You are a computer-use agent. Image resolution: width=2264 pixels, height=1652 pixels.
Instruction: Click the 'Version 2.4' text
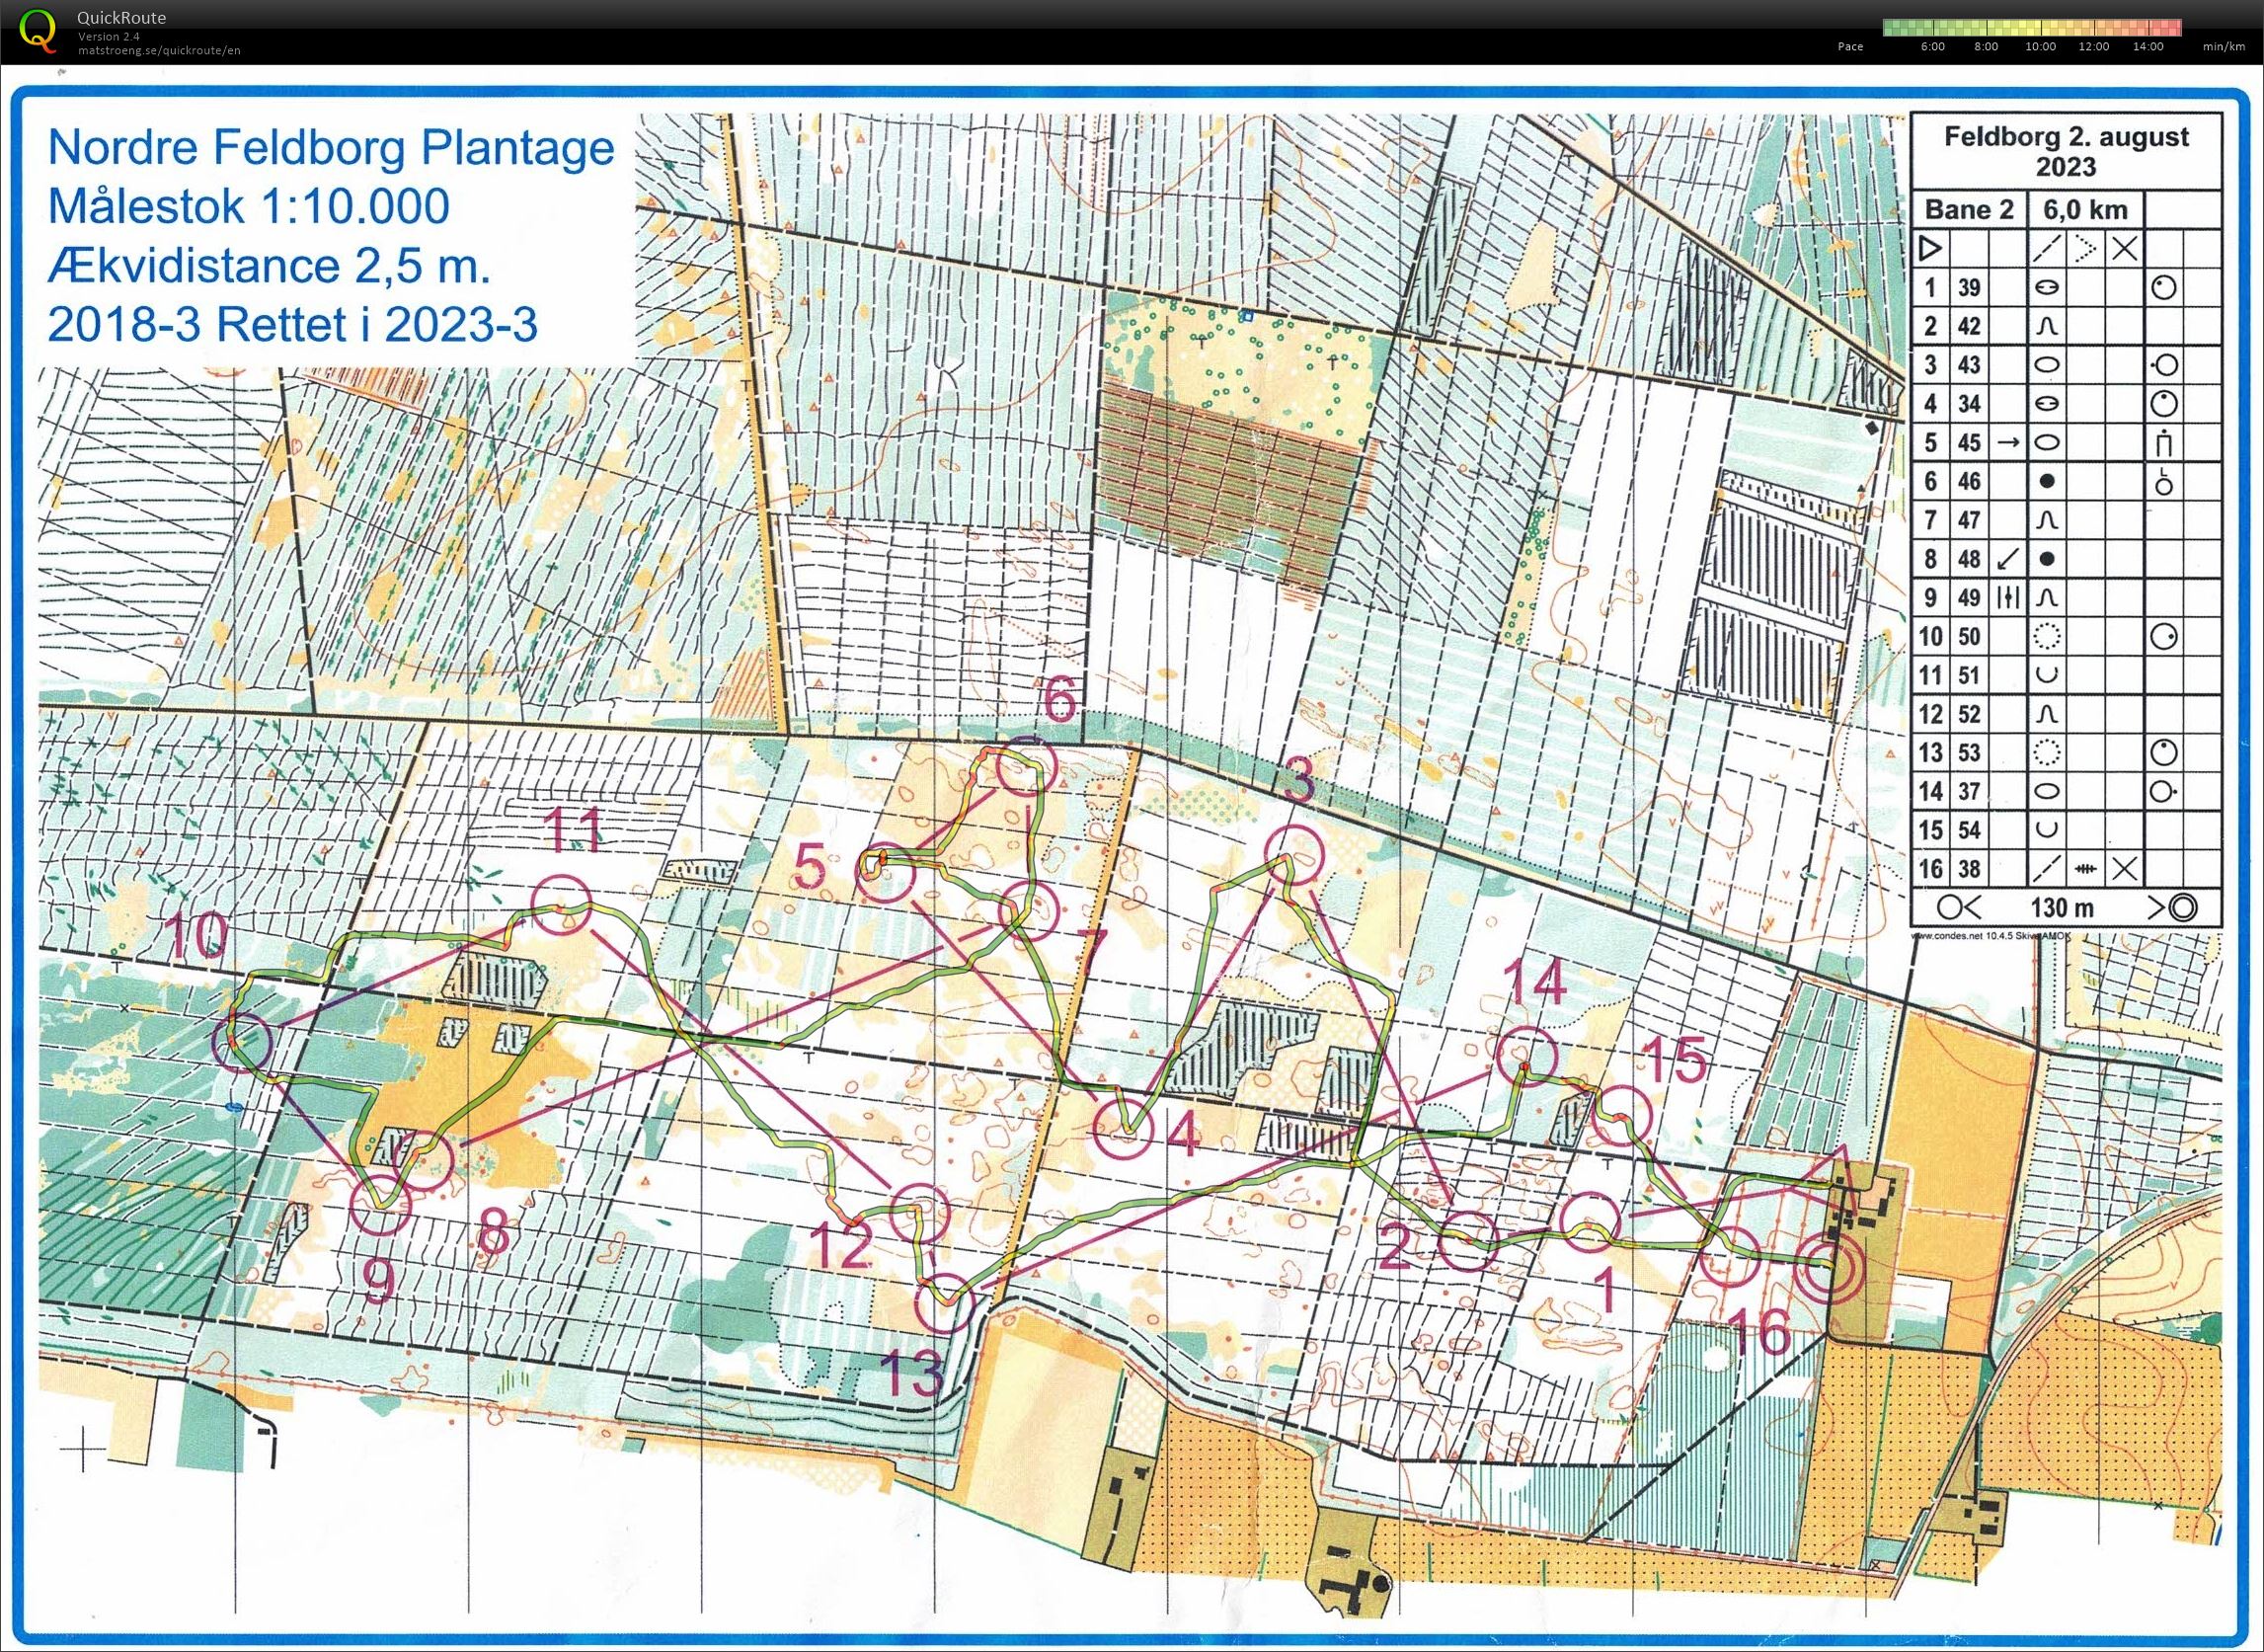pyautogui.click(x=108, y=37)
